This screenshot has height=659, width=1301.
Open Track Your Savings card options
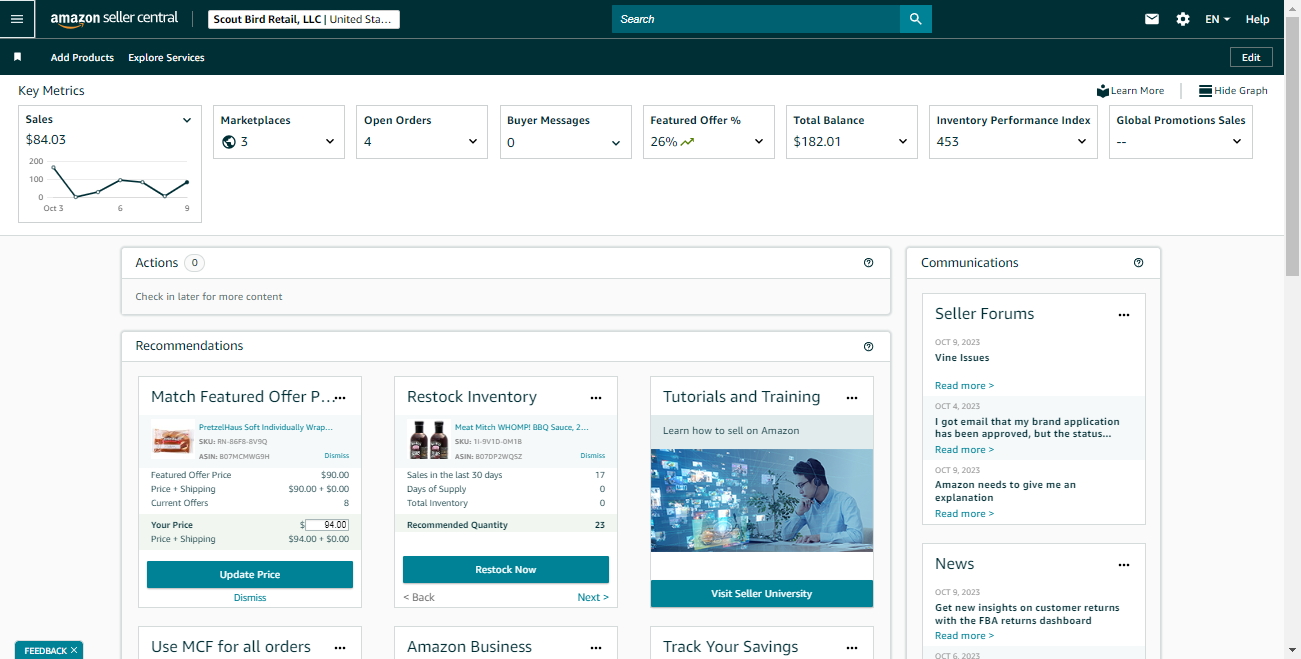click(852, 648)
